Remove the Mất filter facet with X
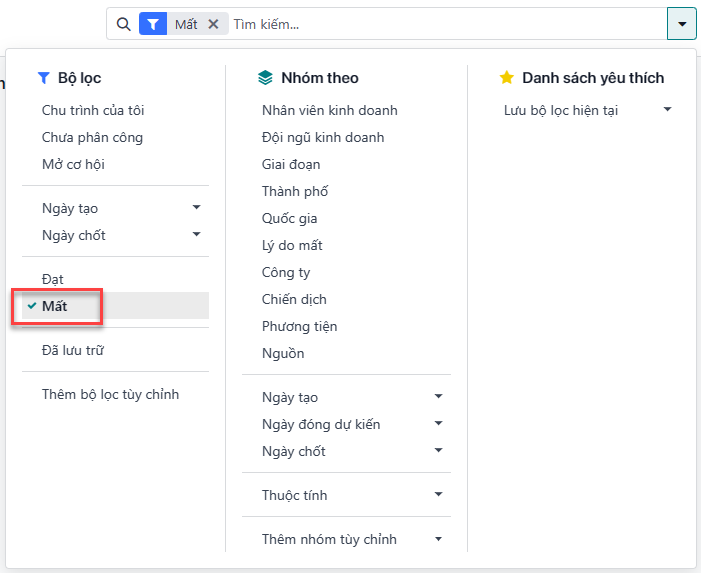The height and width of the screenshot is (573, 701). click(213, 24)
